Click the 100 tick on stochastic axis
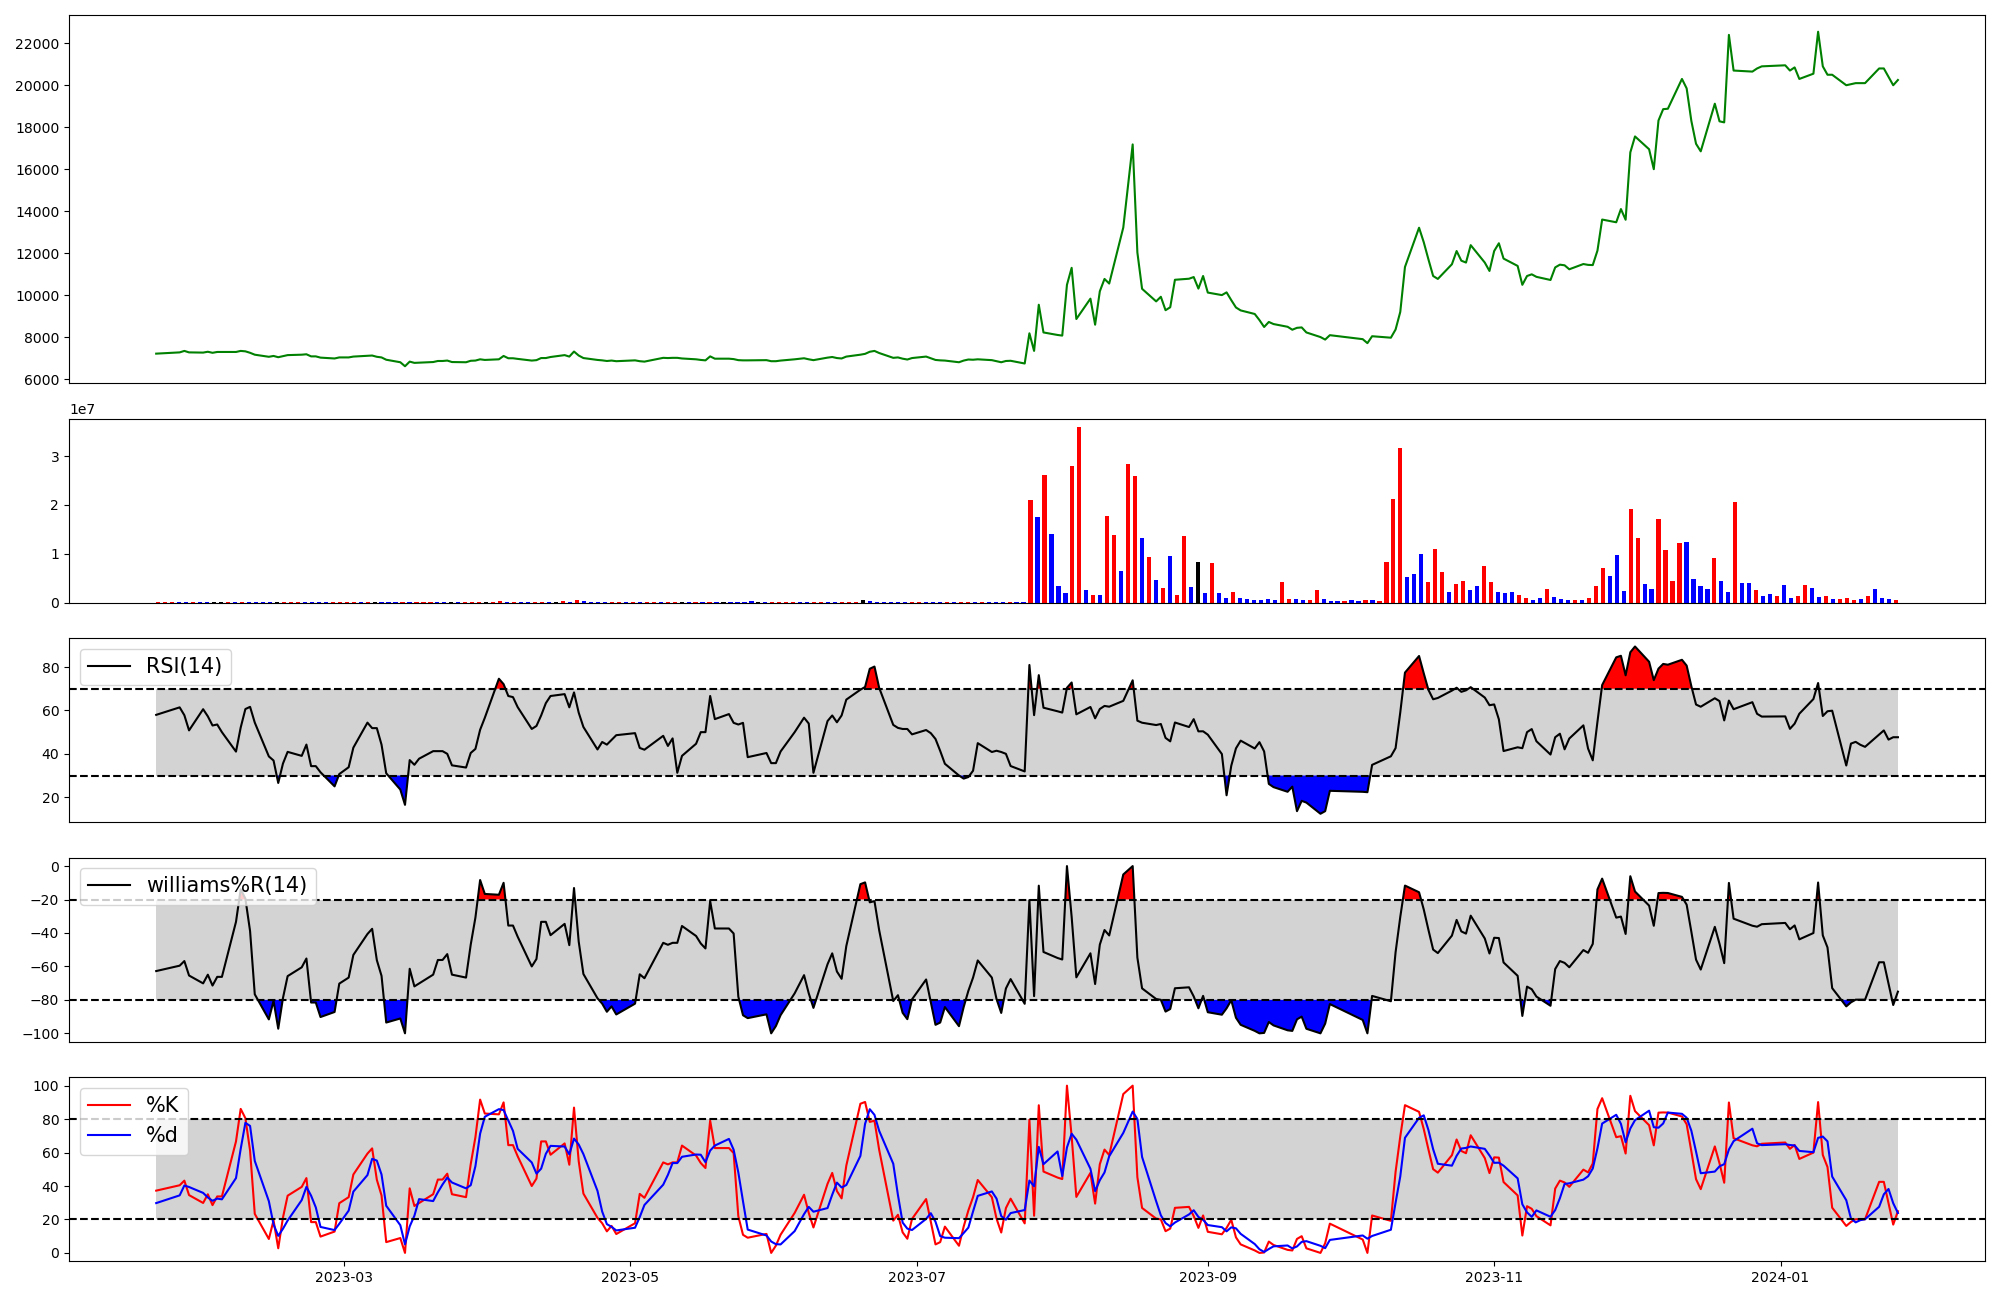Screen dimensions: 2000x1300 click(x=47, y=1086)
